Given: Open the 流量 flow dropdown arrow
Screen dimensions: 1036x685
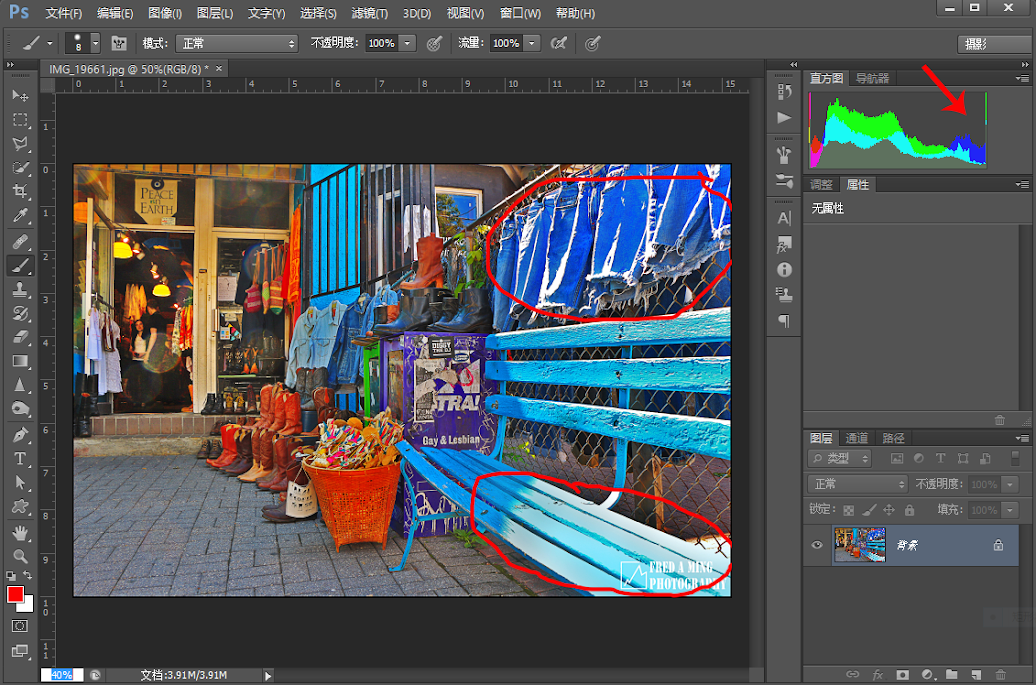Looking at the screenshot, I should point(532,44).
